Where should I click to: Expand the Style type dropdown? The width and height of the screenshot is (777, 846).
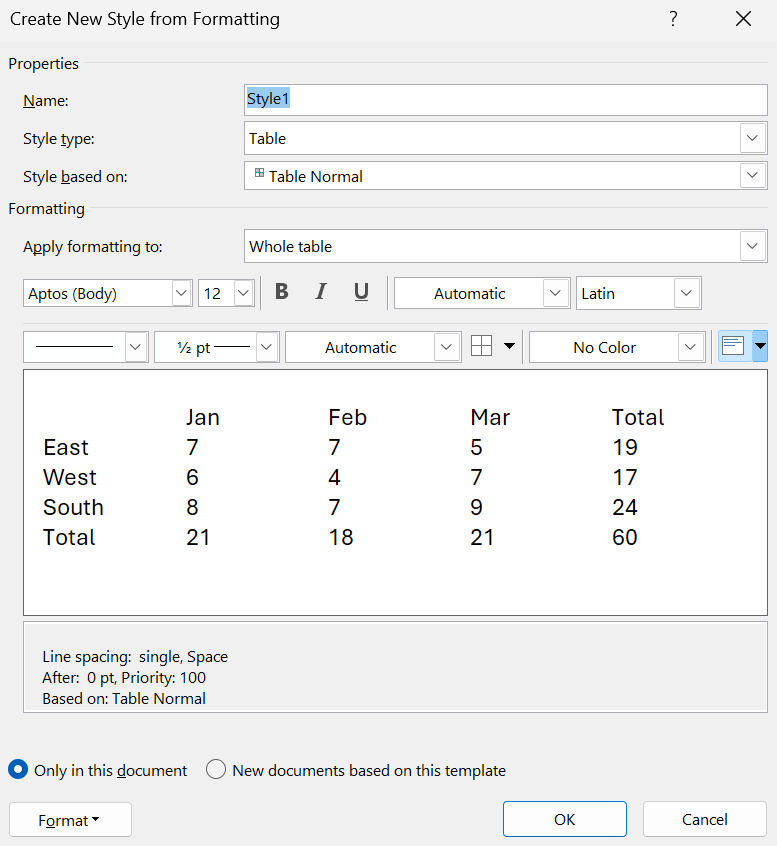752,138
